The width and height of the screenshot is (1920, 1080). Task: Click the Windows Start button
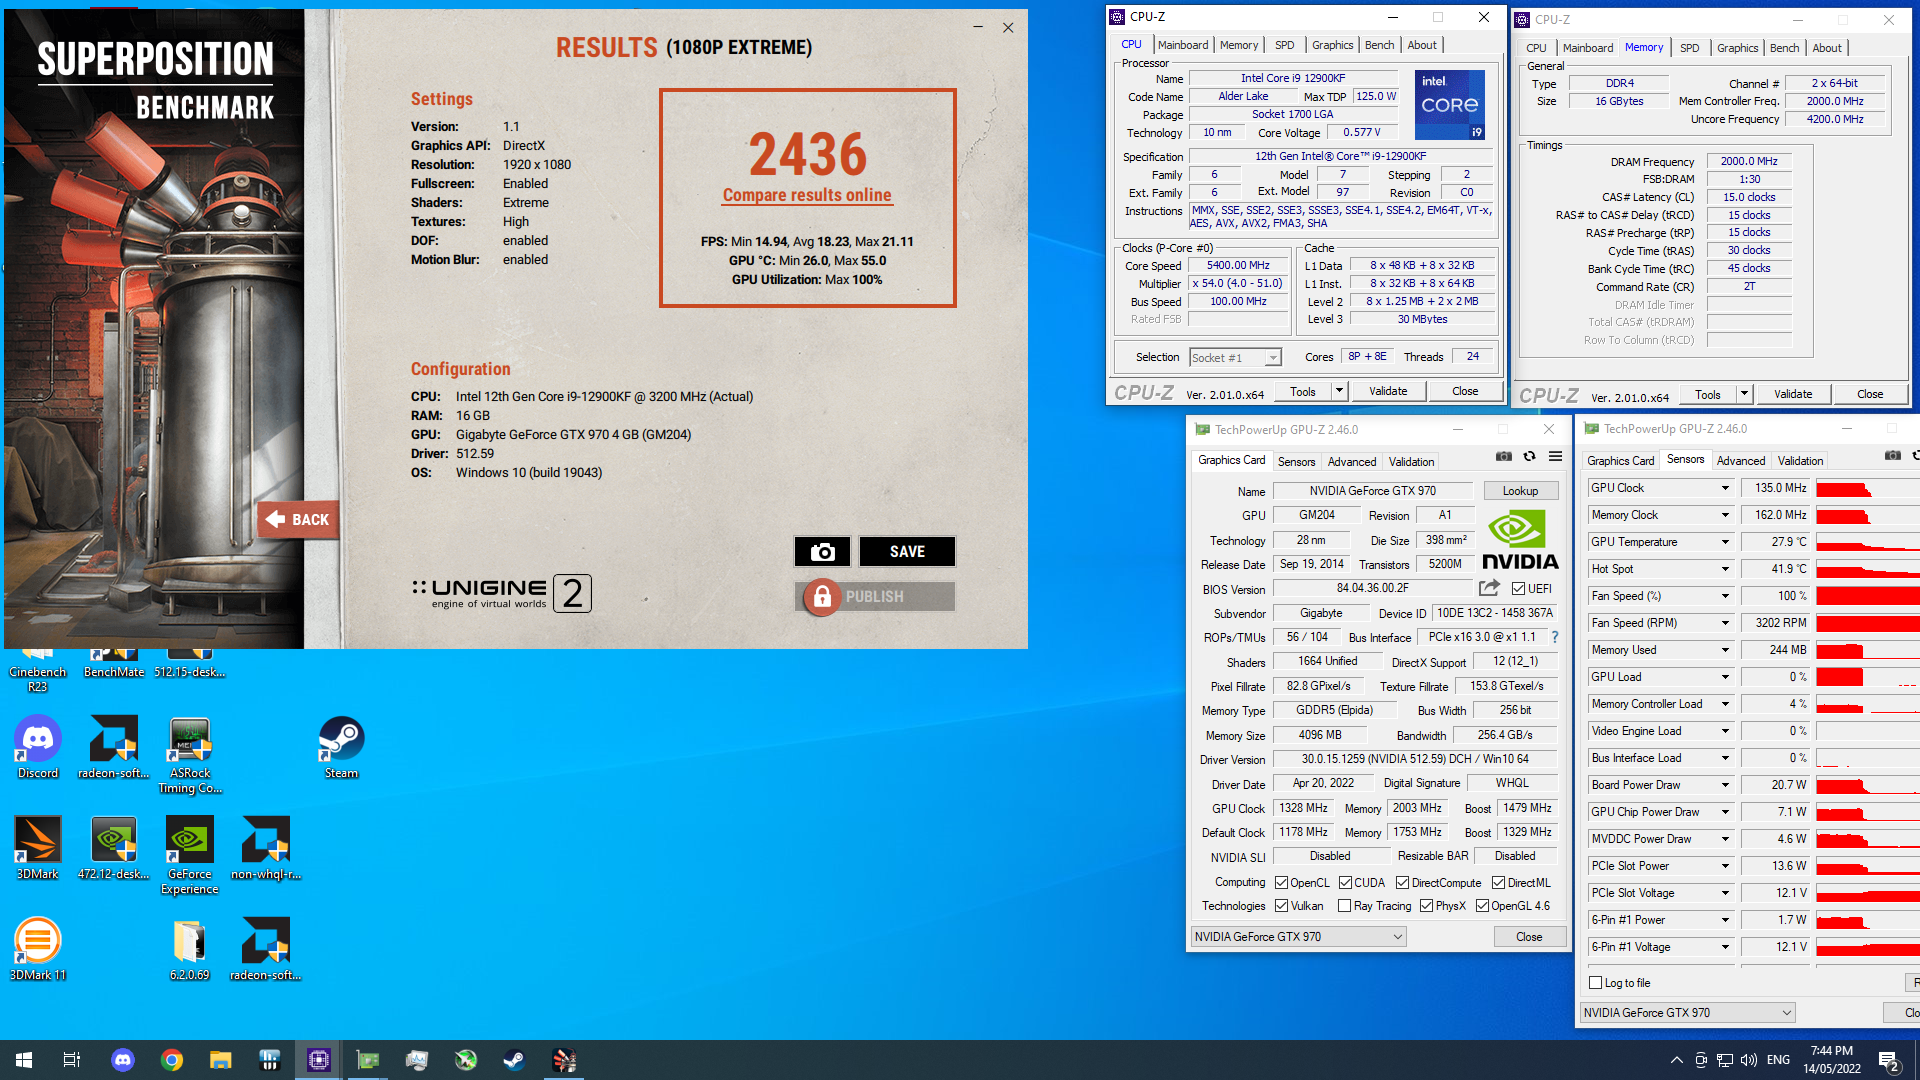[24, 1060]
